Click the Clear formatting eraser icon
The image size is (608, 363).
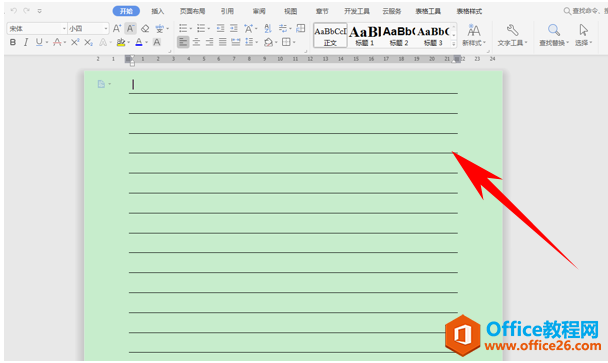click(x=145, y=28)
